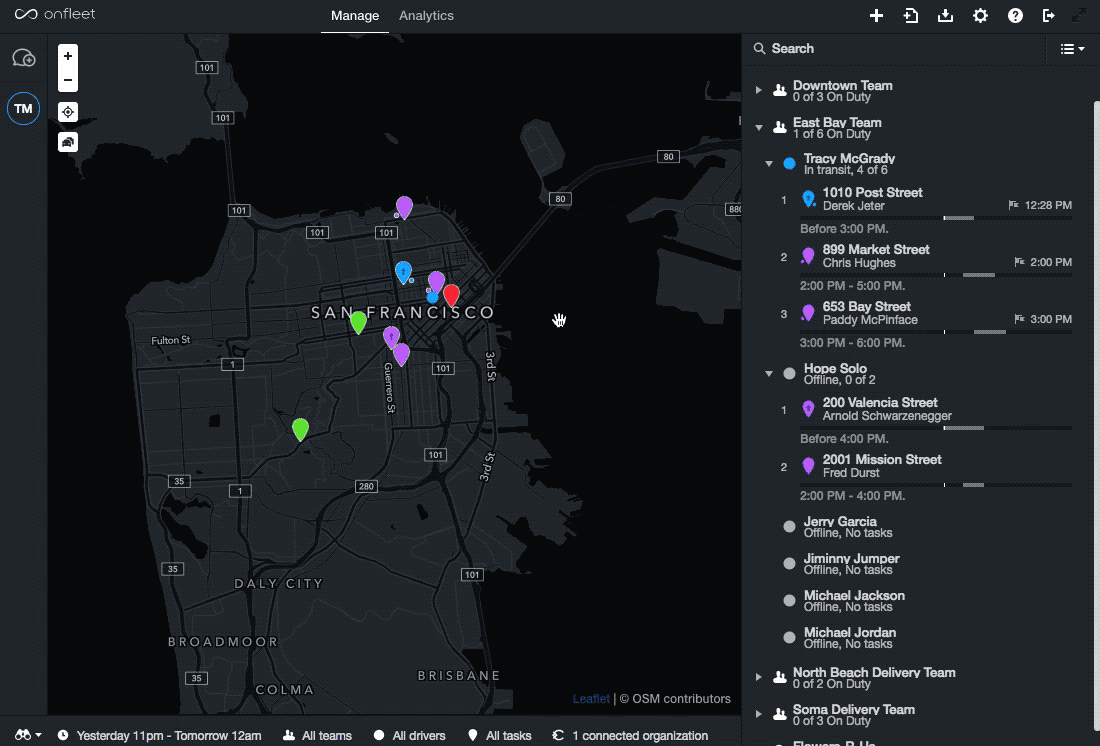The image size is (1100, 746).
Task: Collapse the East Bay Team
Action: click(758, 127)
